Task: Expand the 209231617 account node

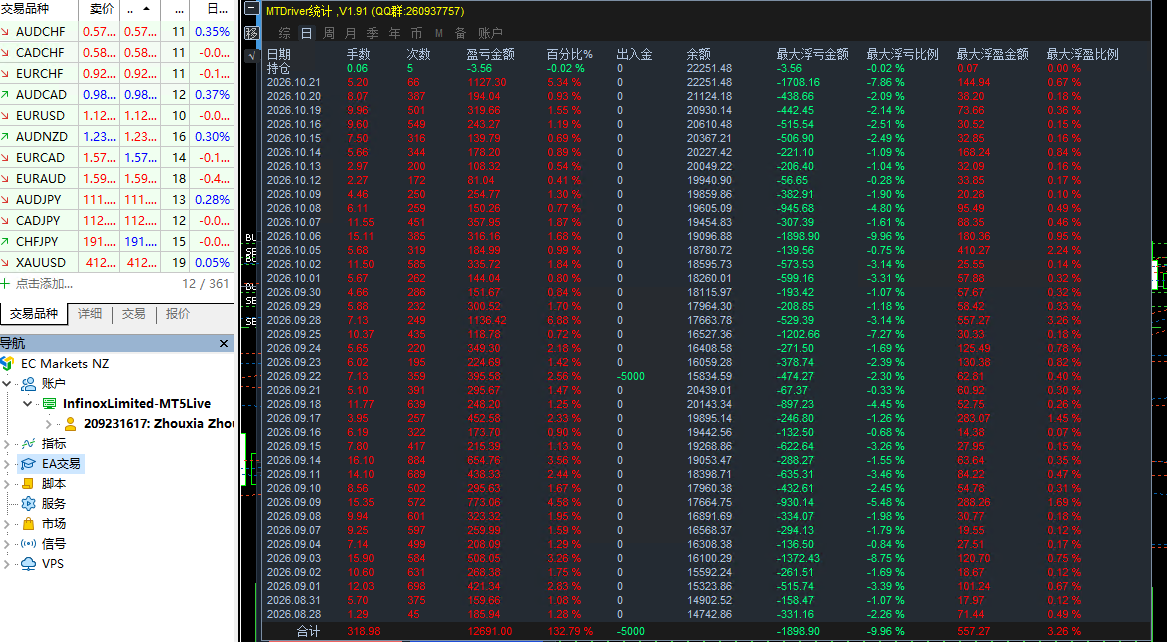Action: coord(49,424)
